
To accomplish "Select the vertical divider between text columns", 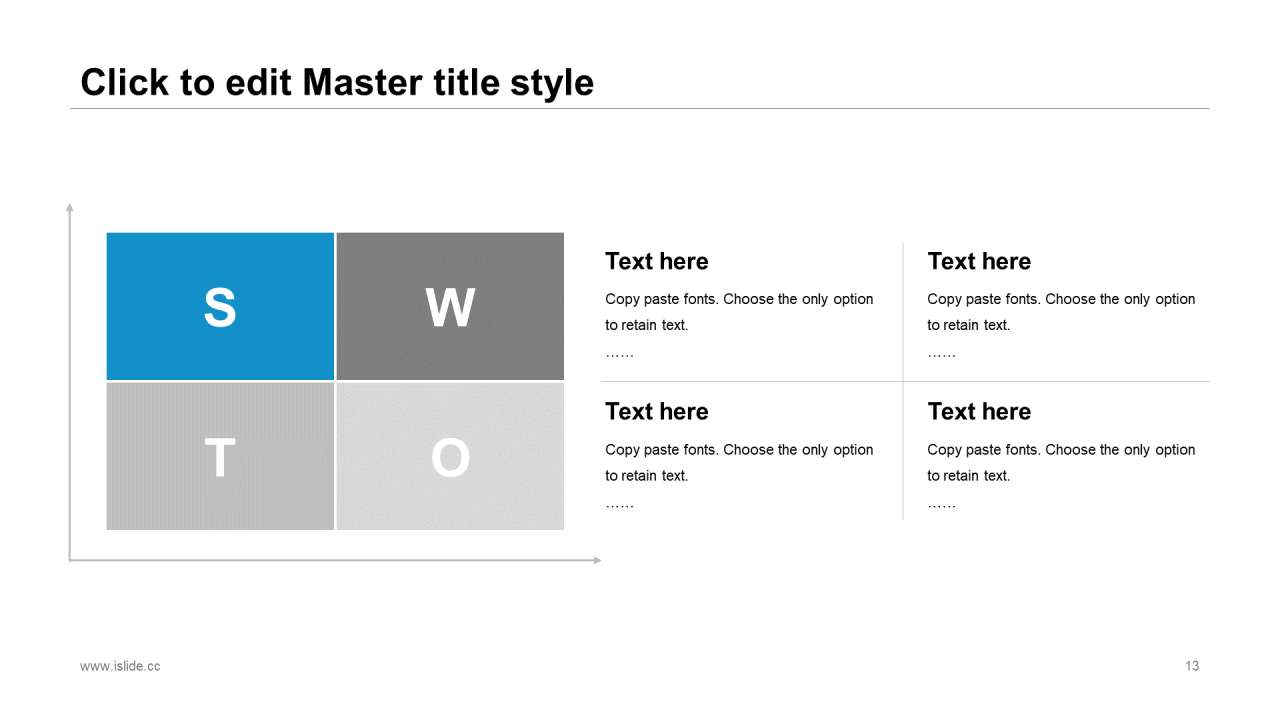I will 903,381.
